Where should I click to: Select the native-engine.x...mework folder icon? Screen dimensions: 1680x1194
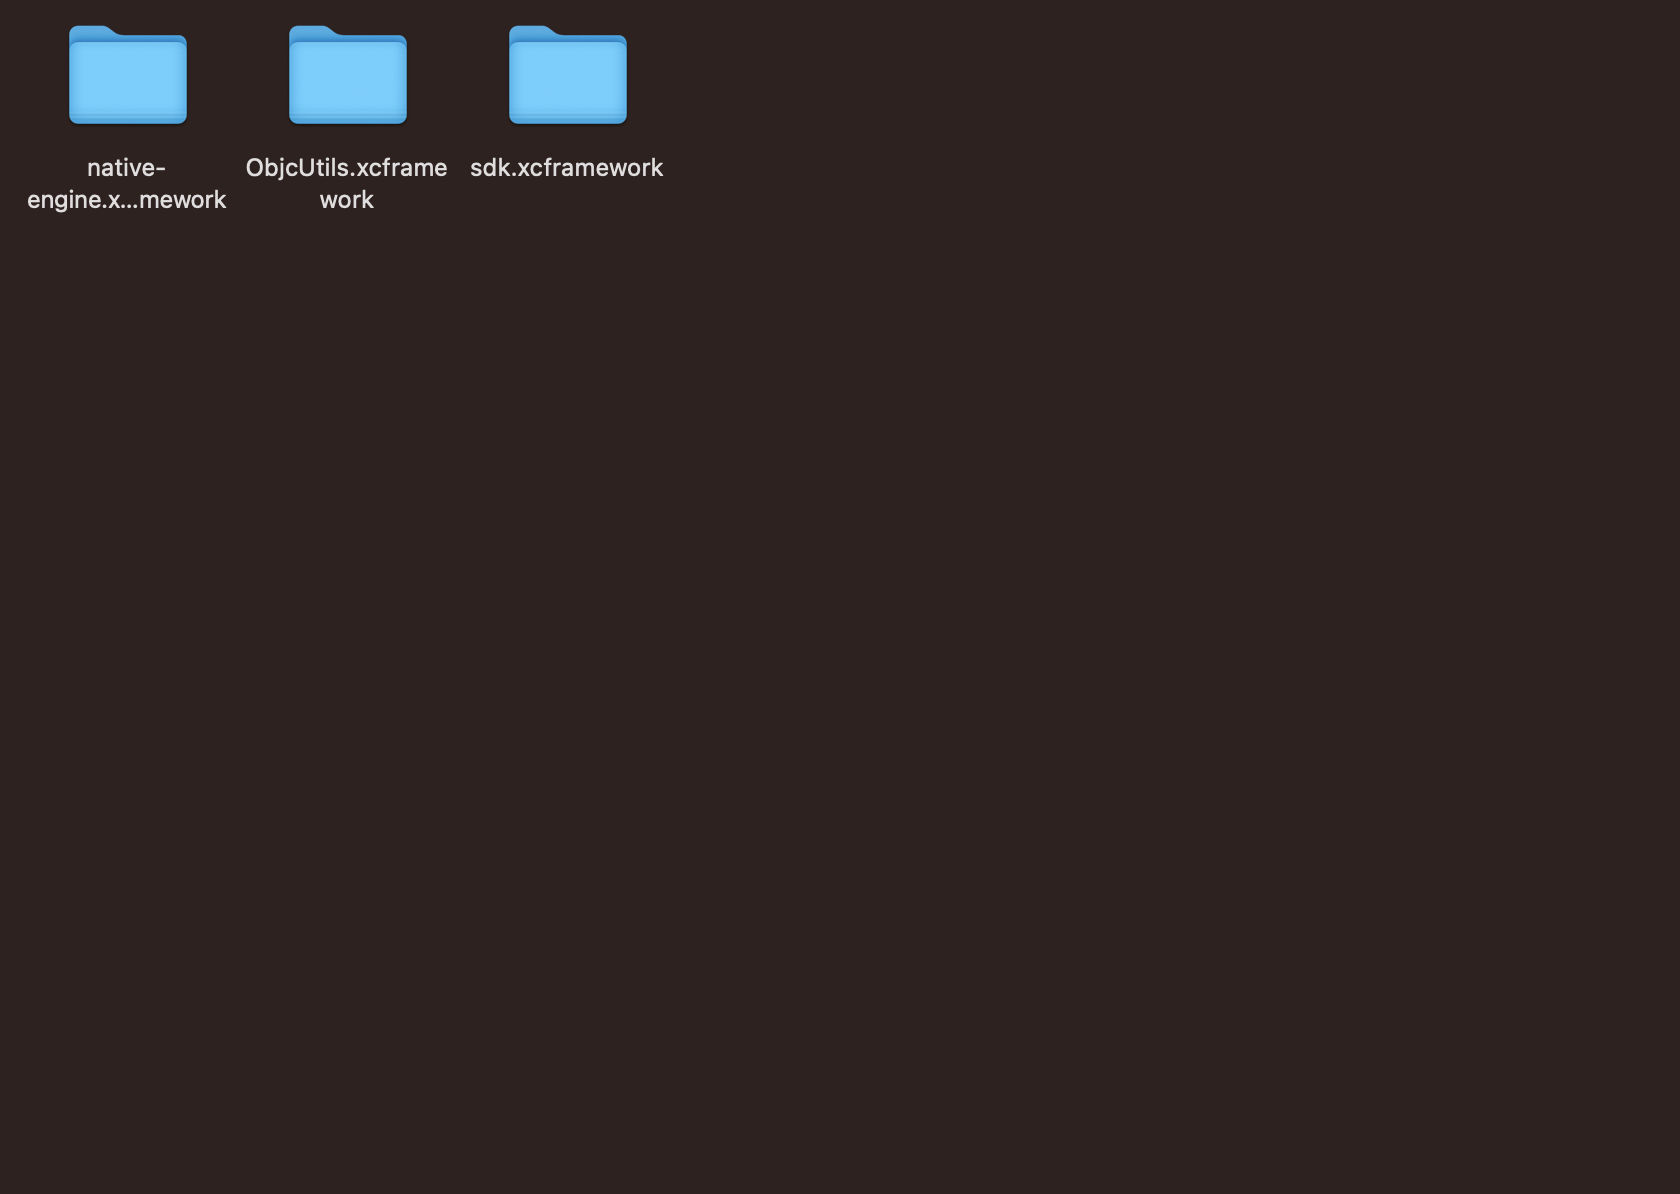pos(128,75)
